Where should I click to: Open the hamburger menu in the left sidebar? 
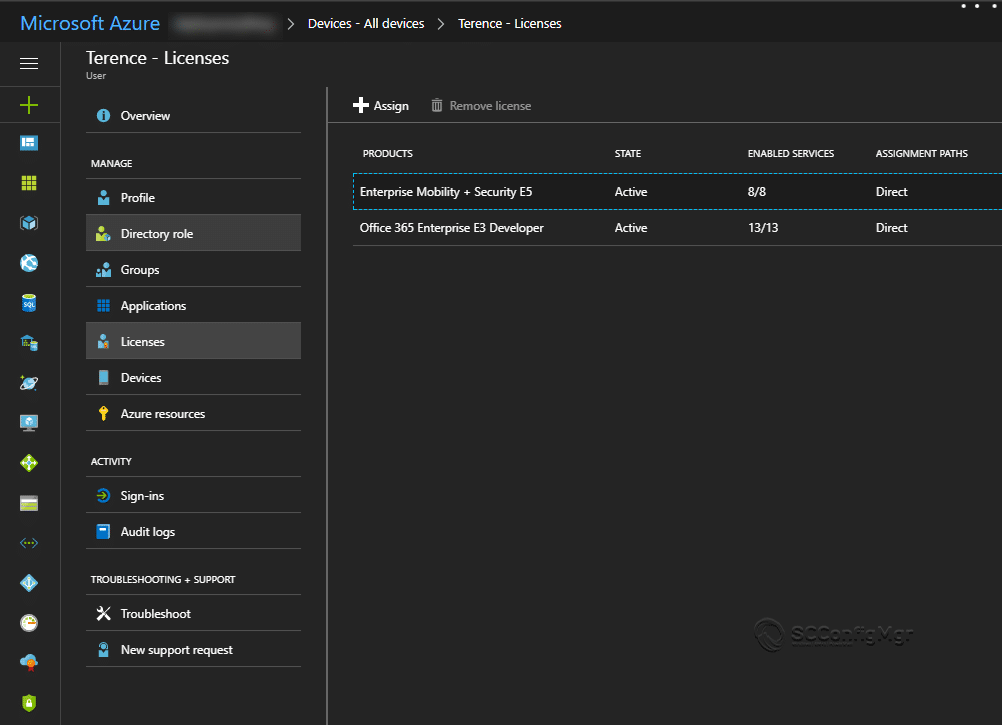click(x=29, y=63)
